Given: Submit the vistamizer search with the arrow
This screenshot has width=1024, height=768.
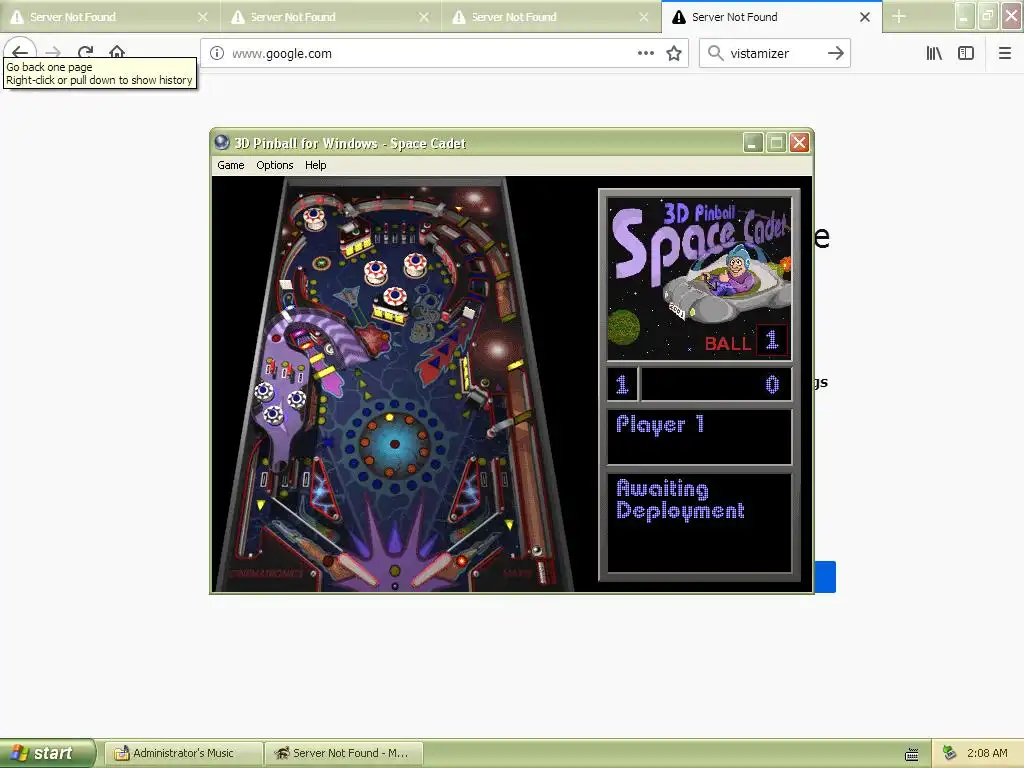Looking at the screenshot, I should [836, 54].
